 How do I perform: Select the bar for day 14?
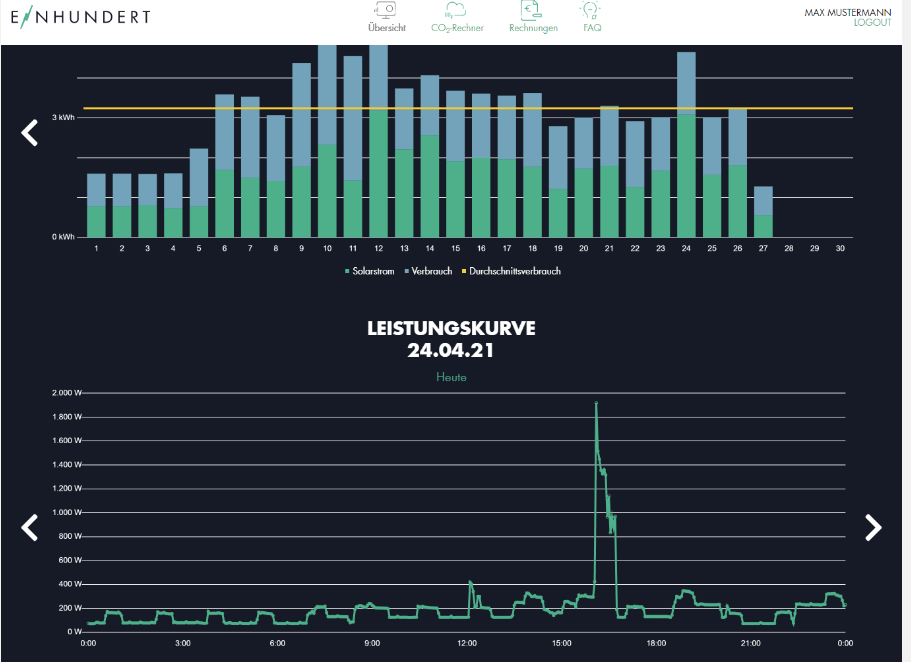pyautogui.click(x=430, y=156)
